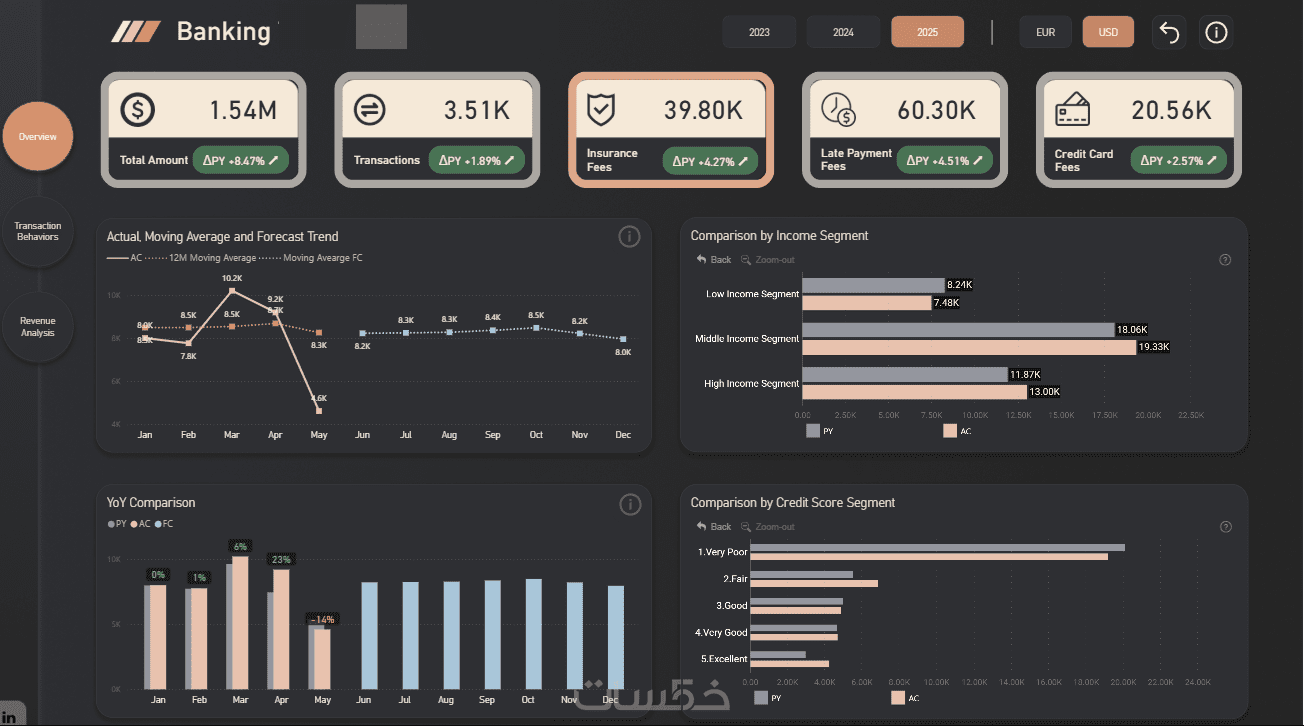
Task: Click Back arrow in Income Segment chart
Action: click(x=702, y=260)
